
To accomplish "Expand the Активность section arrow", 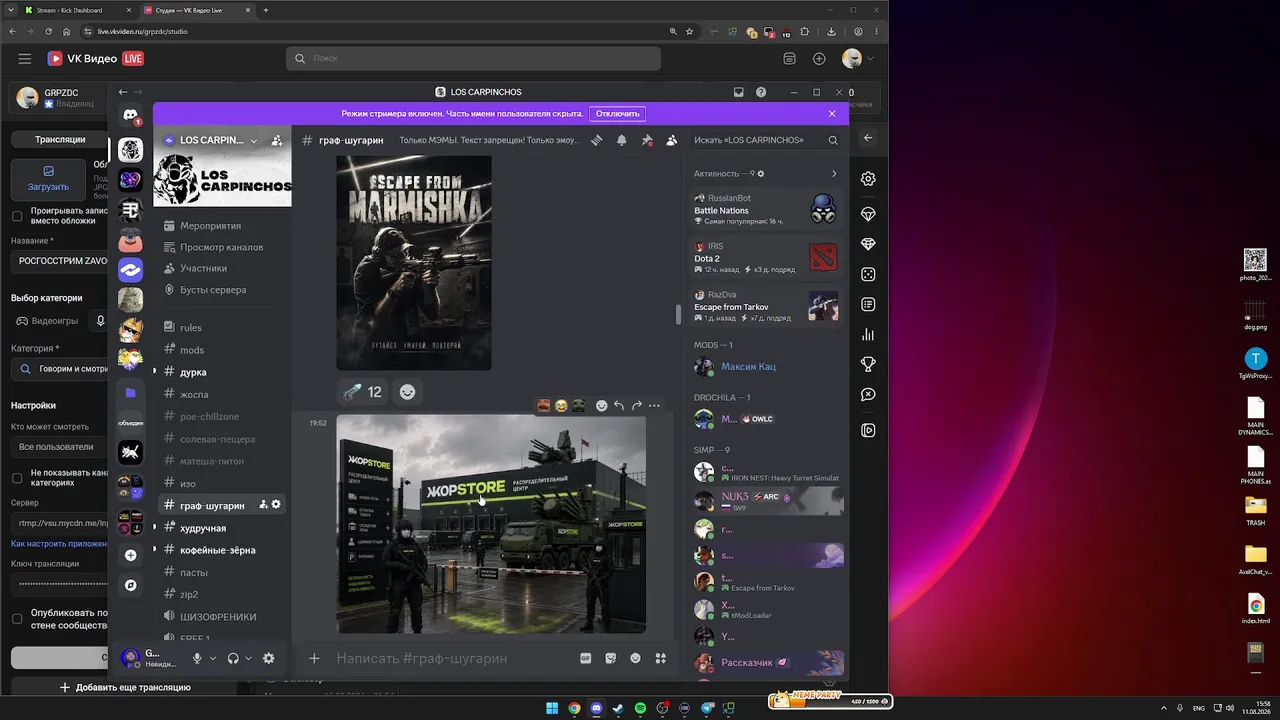I will (834, 174).
